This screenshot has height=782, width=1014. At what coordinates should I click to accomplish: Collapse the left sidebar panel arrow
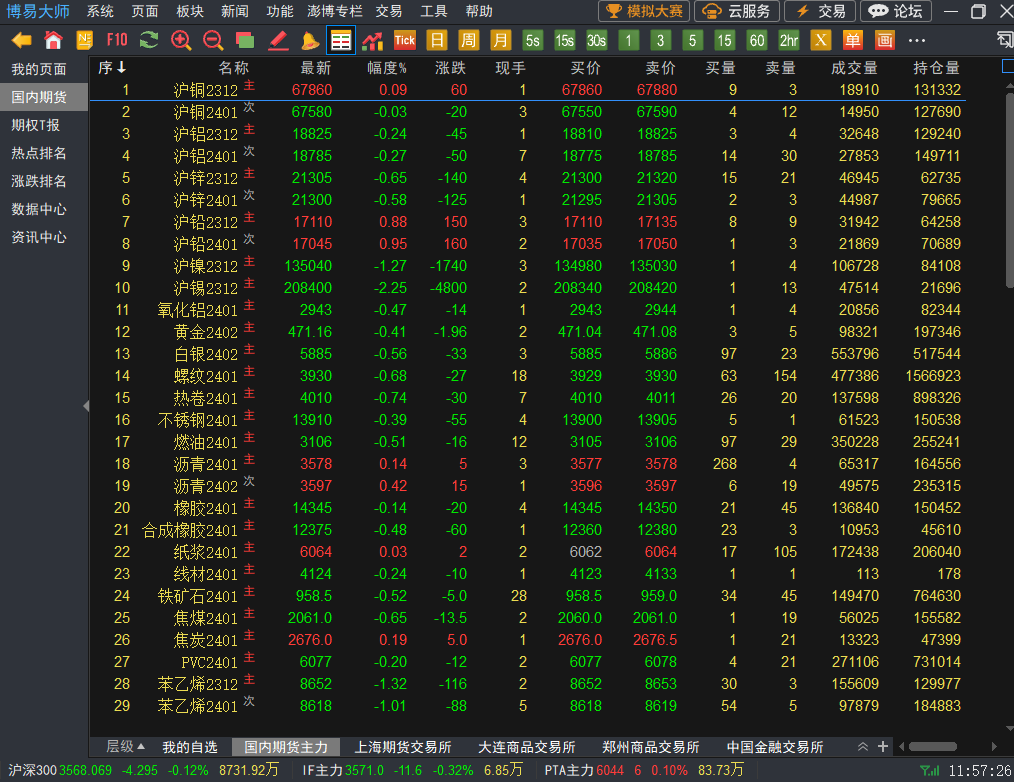pos(86,405)
